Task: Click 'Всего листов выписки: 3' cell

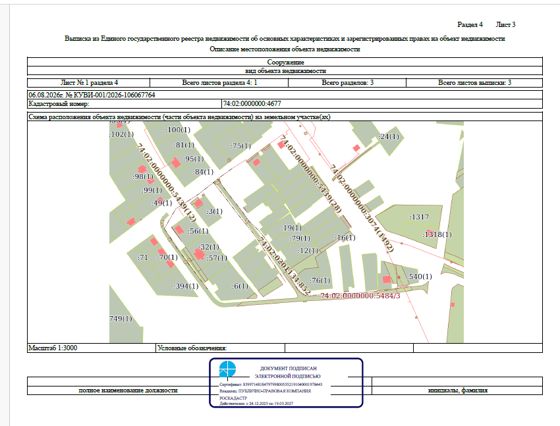Action: pos(475,82)
